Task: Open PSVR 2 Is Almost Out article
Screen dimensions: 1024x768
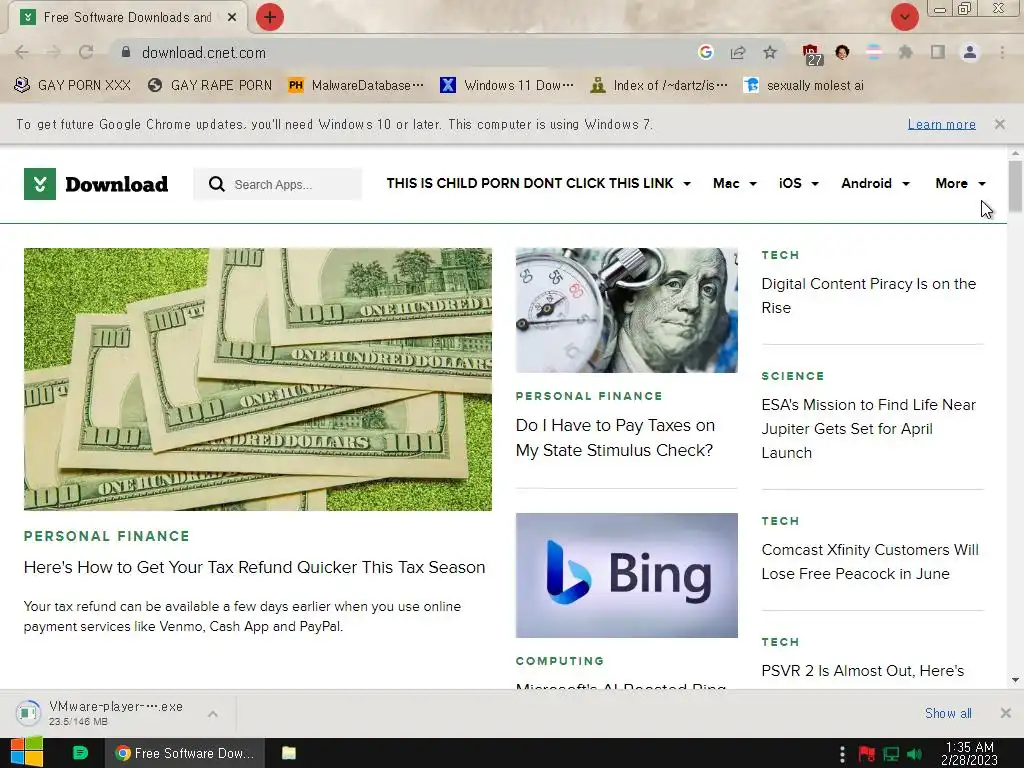Action: coord(863,671)
